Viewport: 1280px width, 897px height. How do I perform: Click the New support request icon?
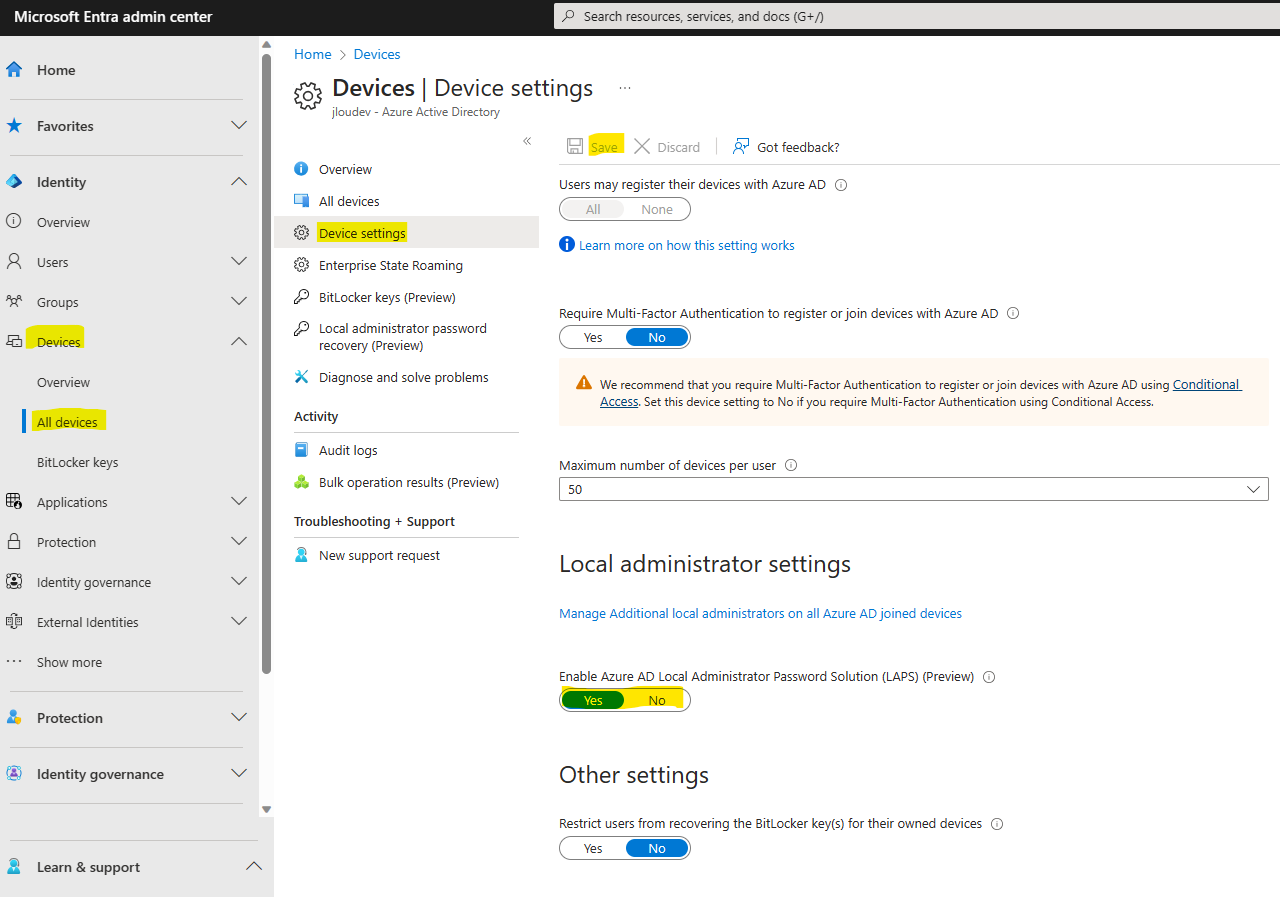click(x=301, y=555)
